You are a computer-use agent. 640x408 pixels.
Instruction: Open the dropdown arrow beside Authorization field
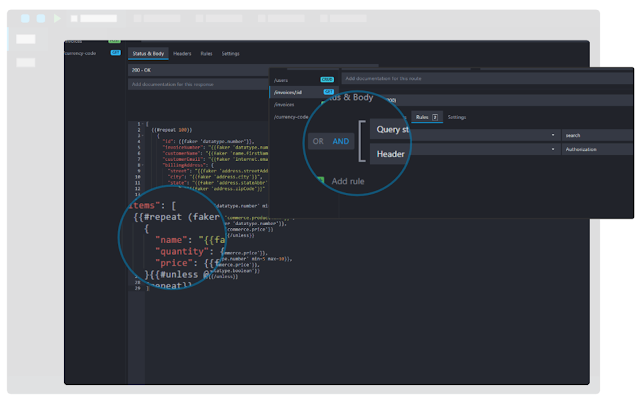click(553, 149)
